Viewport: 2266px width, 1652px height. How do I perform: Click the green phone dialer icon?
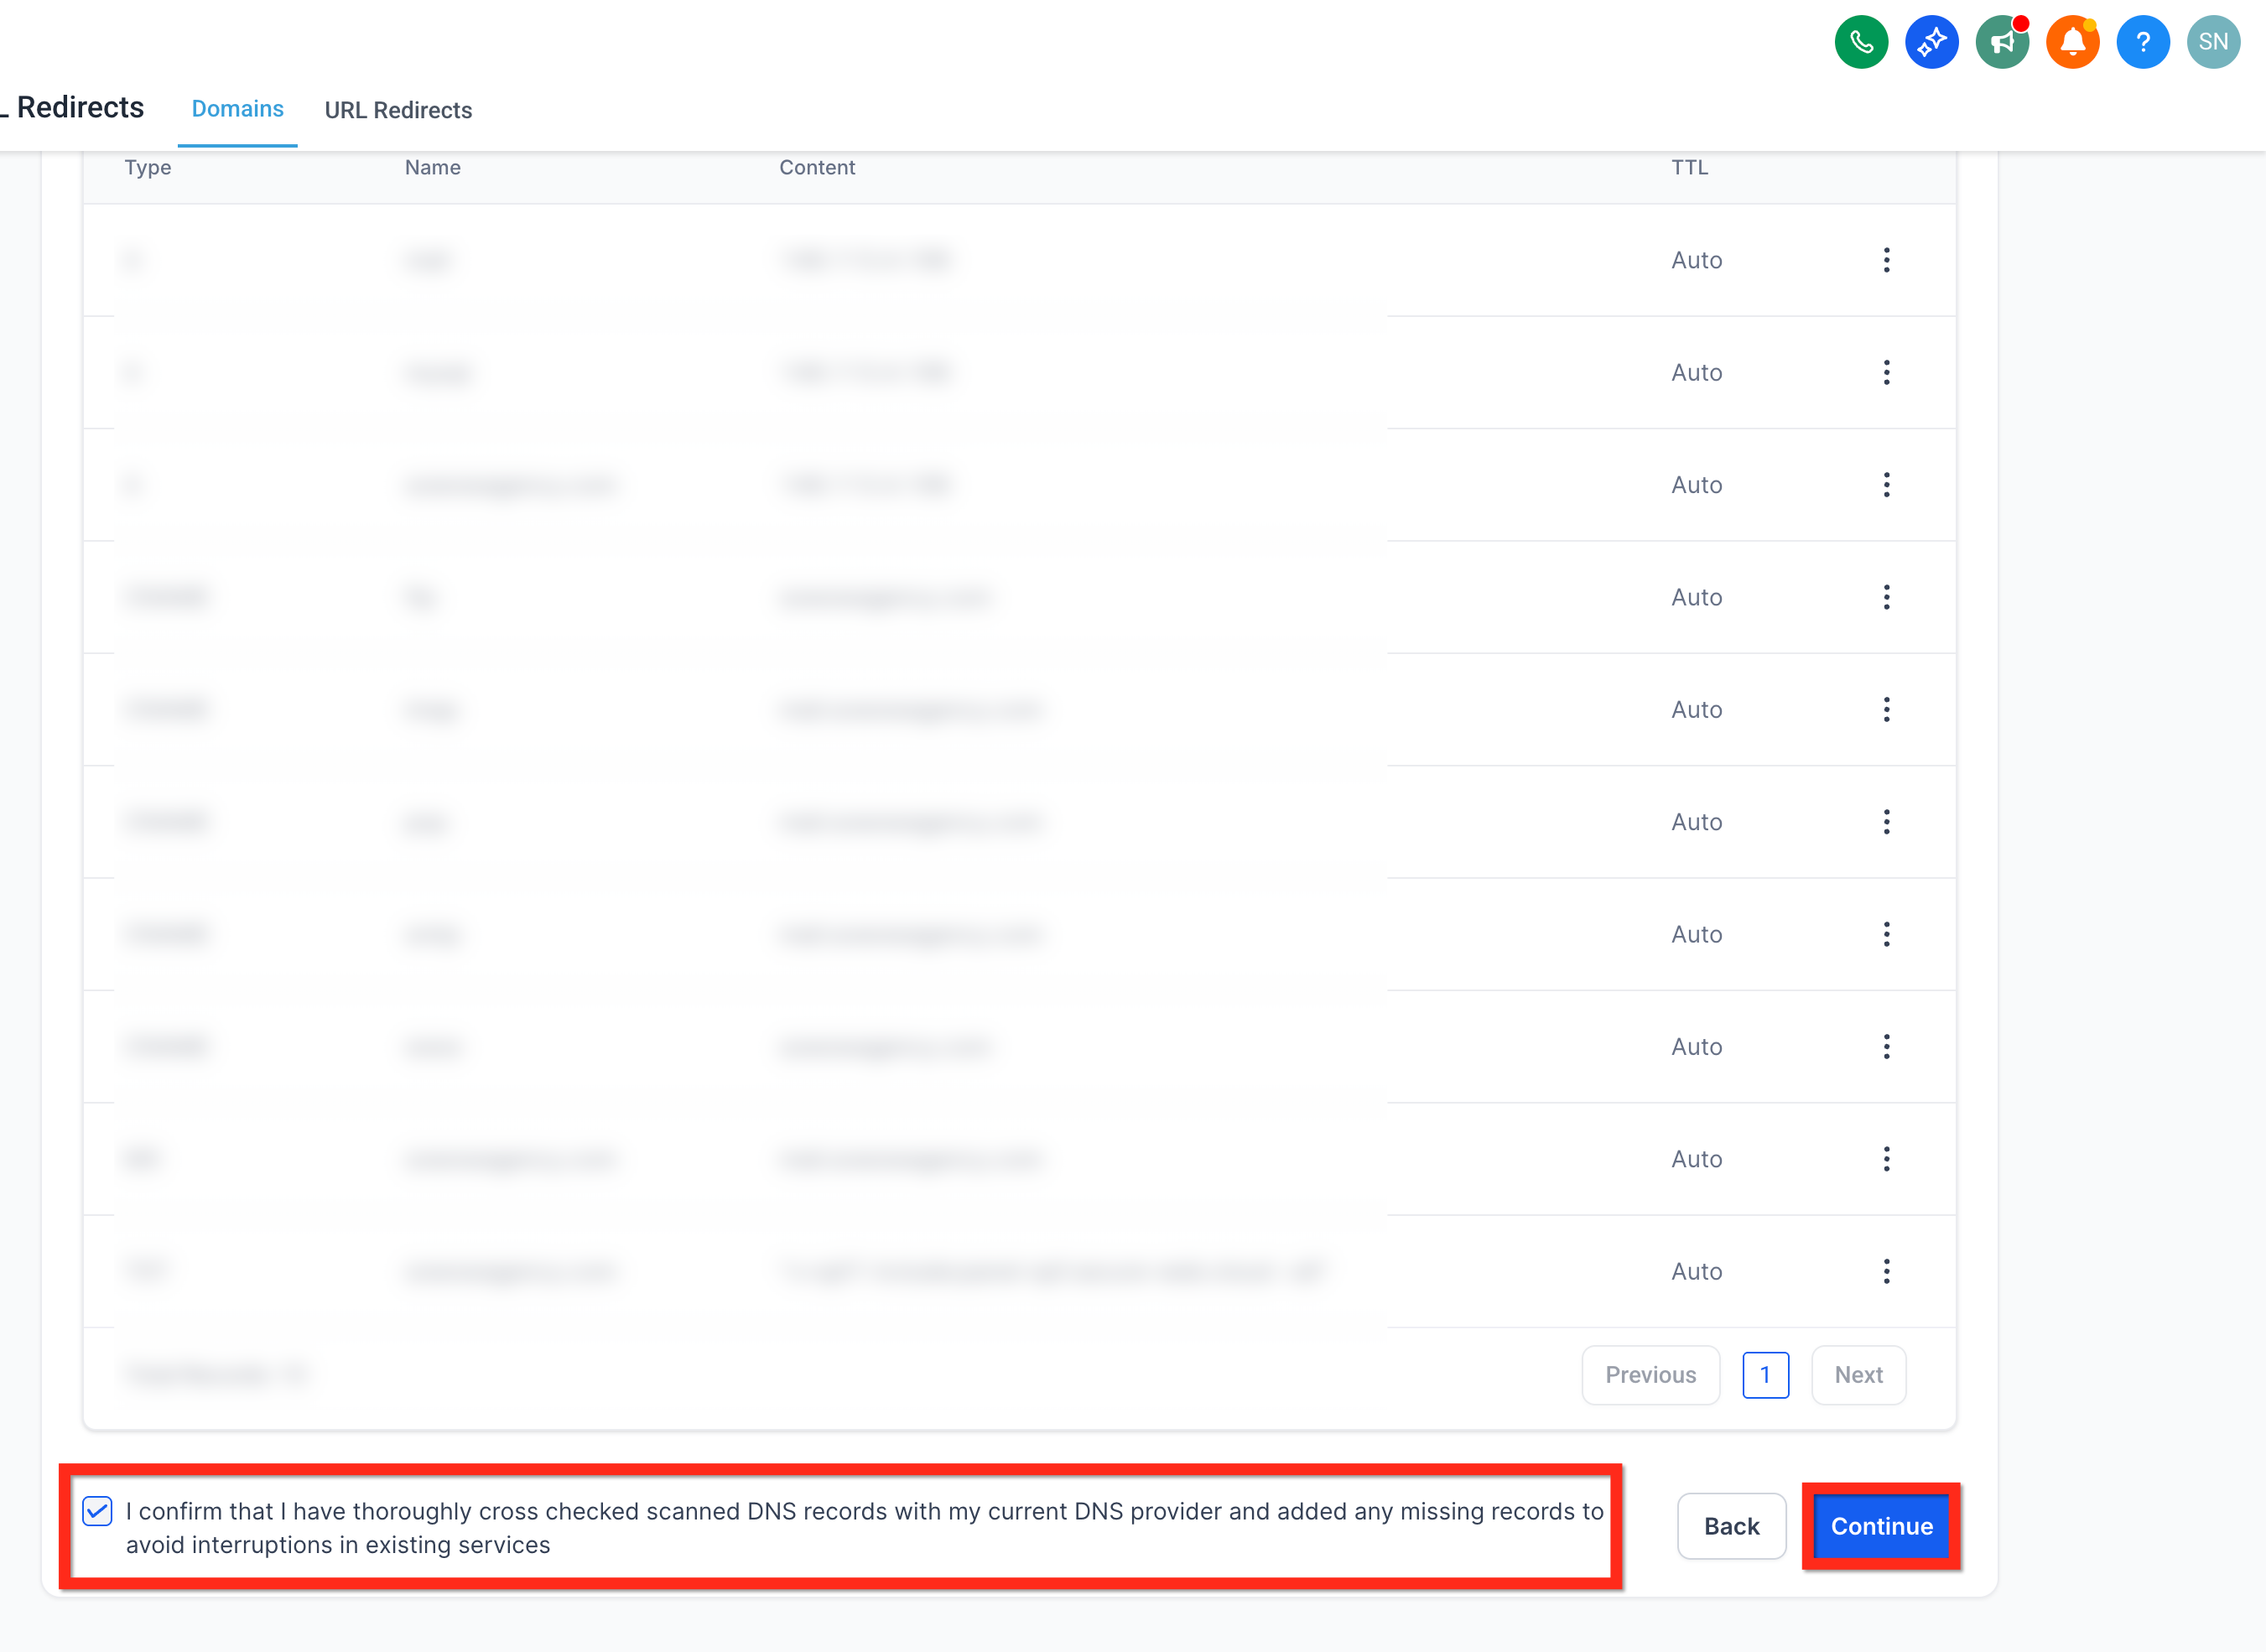coord(1861,42)
